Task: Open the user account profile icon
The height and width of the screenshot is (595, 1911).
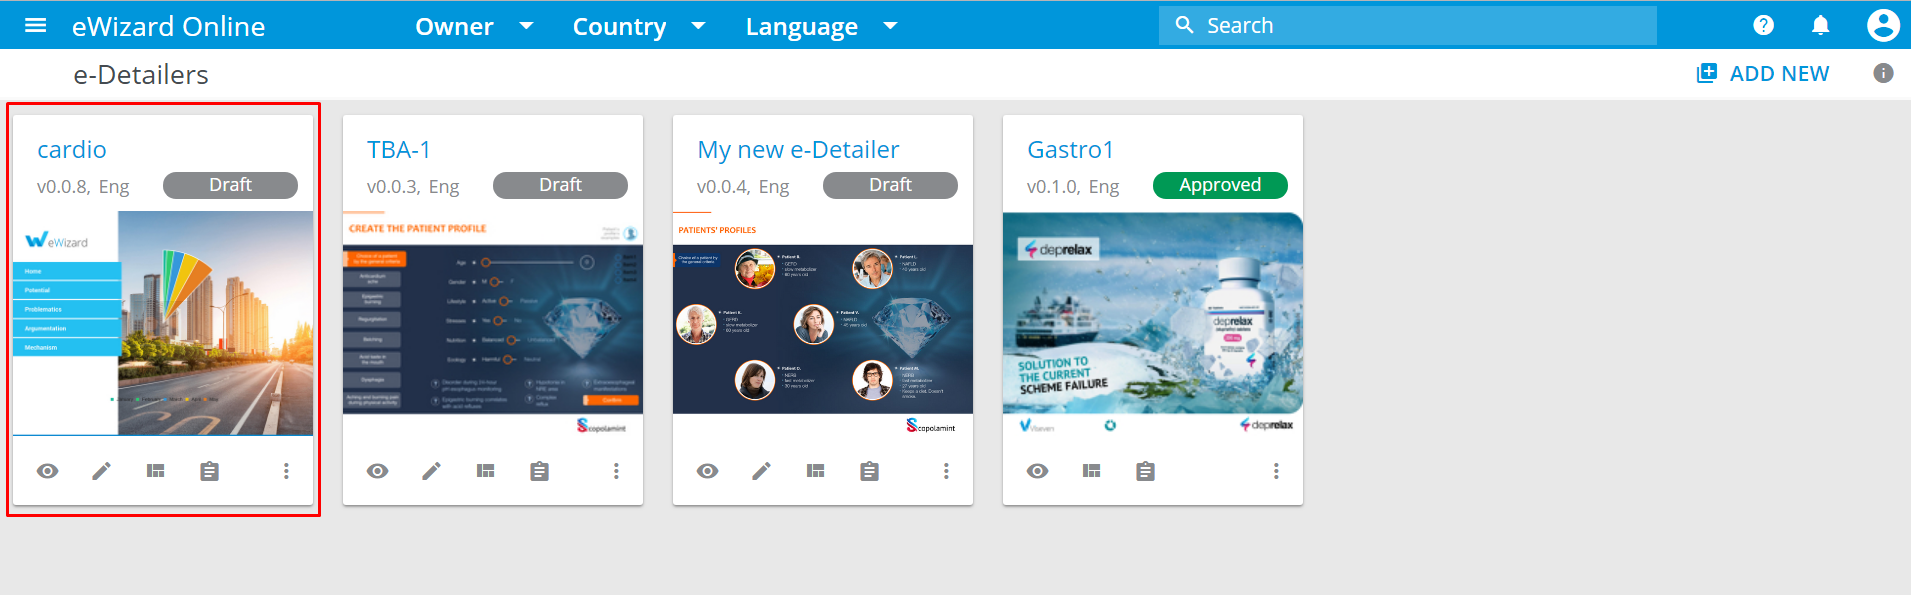Action: click(x=1882, y=26)
